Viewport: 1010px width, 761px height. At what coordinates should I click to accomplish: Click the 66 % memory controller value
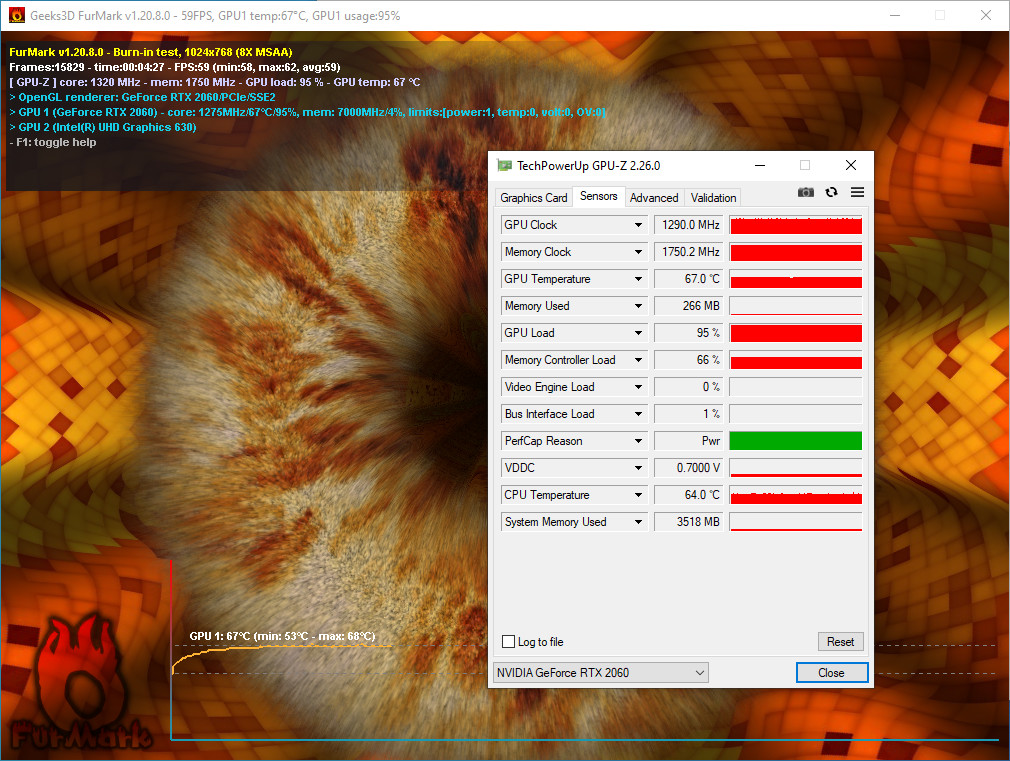(x=689, y=360)
